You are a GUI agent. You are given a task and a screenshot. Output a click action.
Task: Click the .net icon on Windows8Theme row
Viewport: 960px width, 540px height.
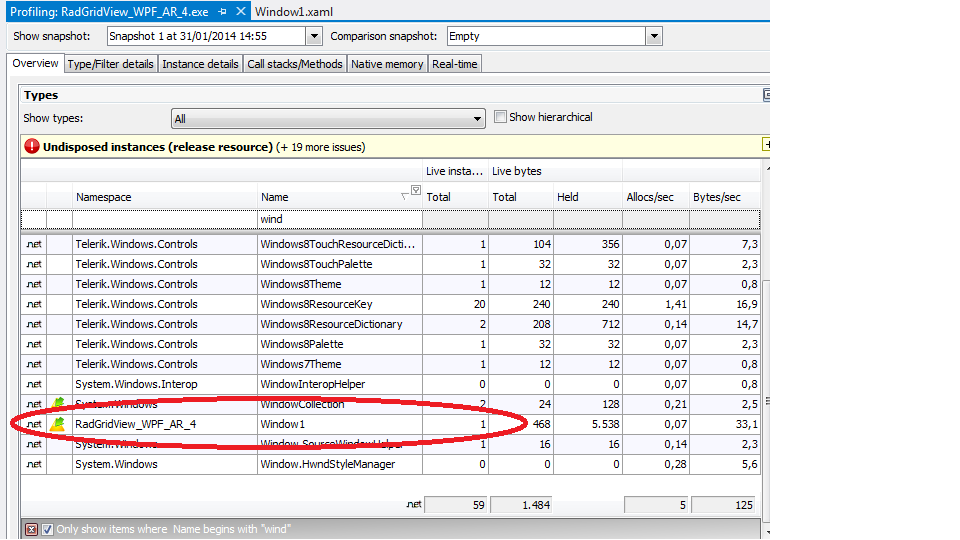click(33, 284)
